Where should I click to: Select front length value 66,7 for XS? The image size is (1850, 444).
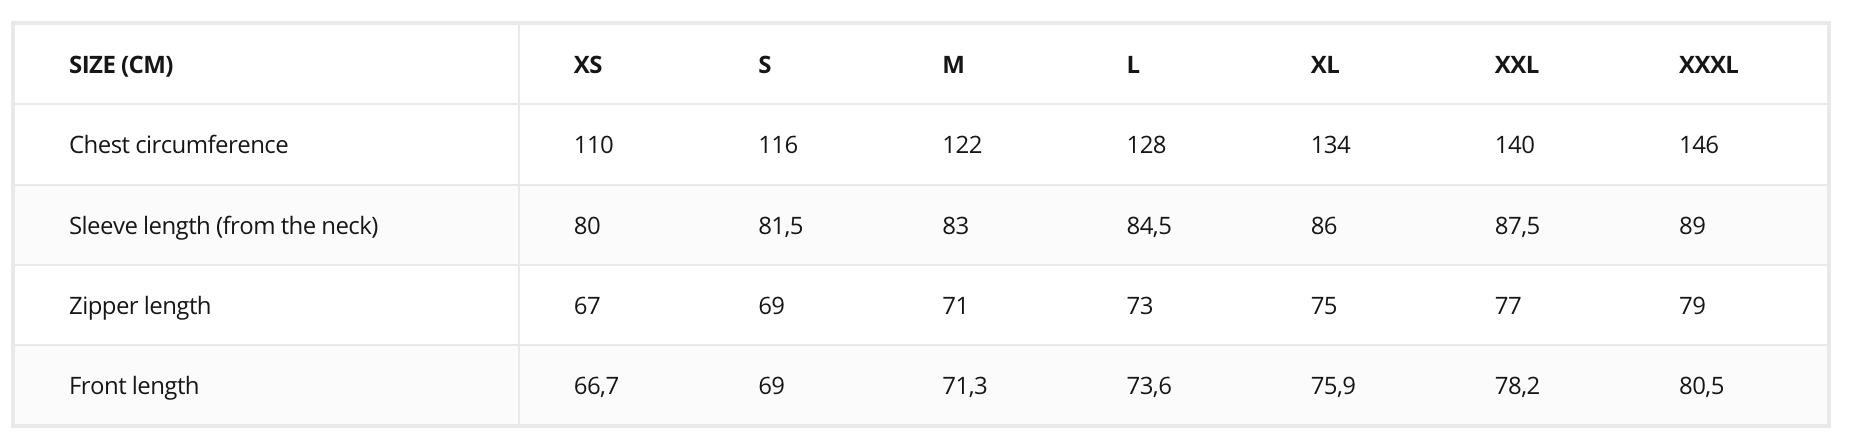596,386
